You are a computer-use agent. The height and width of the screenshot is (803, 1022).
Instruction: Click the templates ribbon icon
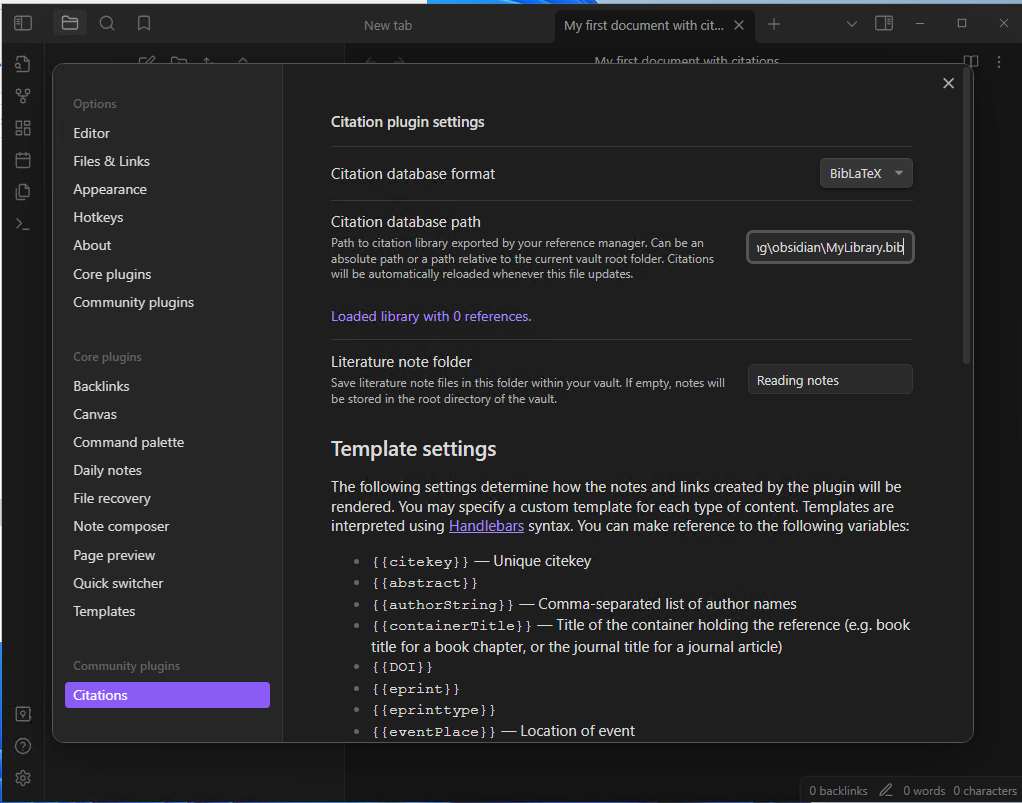click(23, 192)
